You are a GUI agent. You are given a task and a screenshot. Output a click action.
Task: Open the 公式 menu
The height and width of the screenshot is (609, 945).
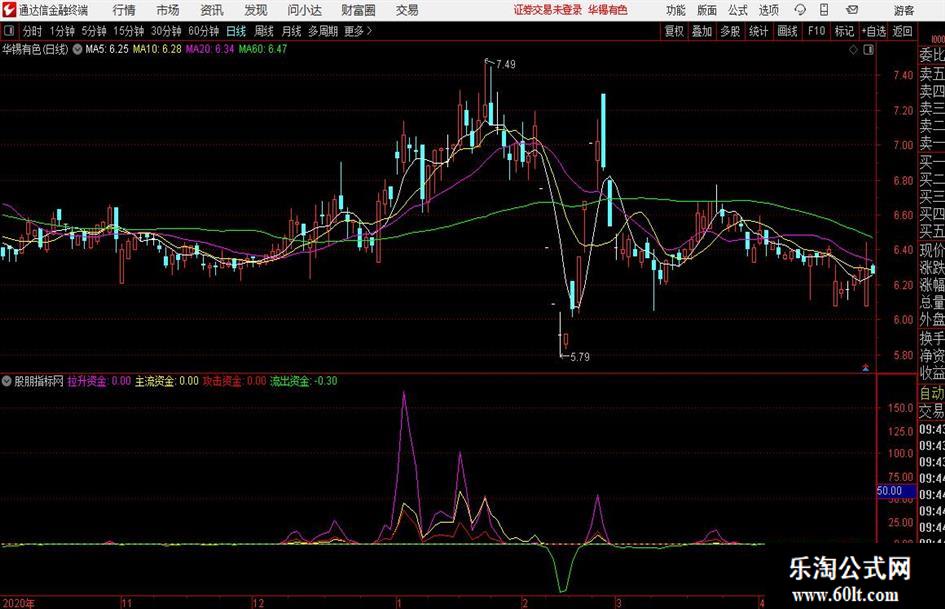[737, 10]
